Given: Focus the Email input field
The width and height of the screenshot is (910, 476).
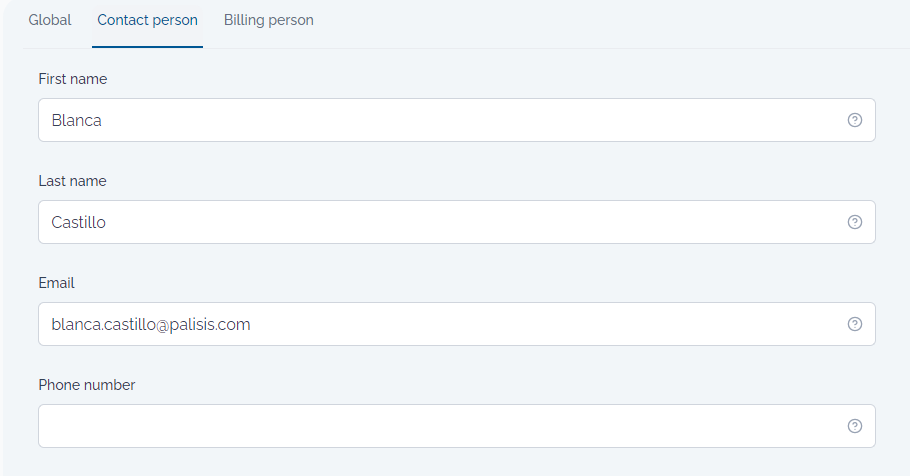Looking at the screenshot, I should coord(457,324).
